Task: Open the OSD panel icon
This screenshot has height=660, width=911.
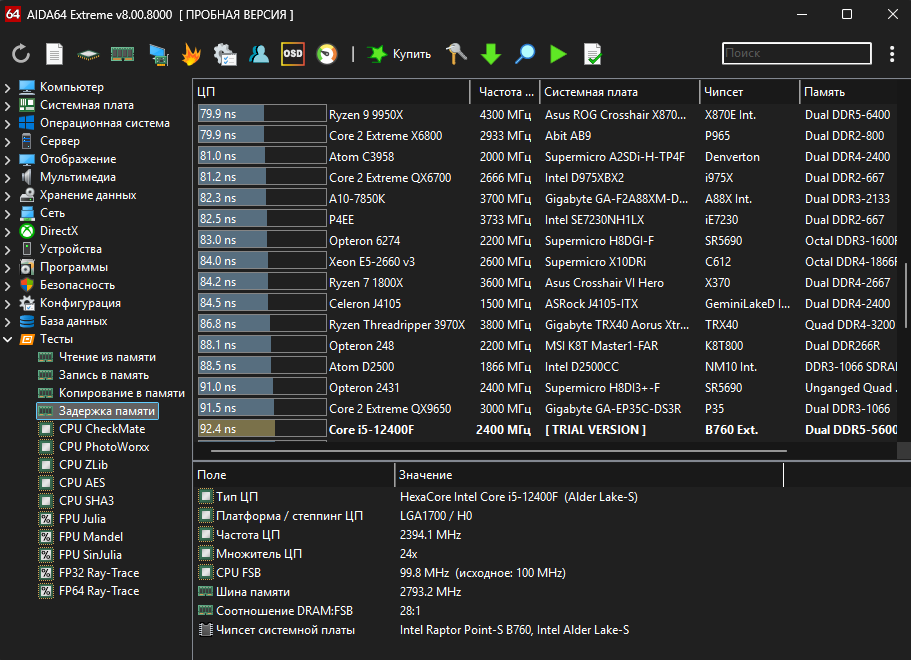Action: [292, 54]
